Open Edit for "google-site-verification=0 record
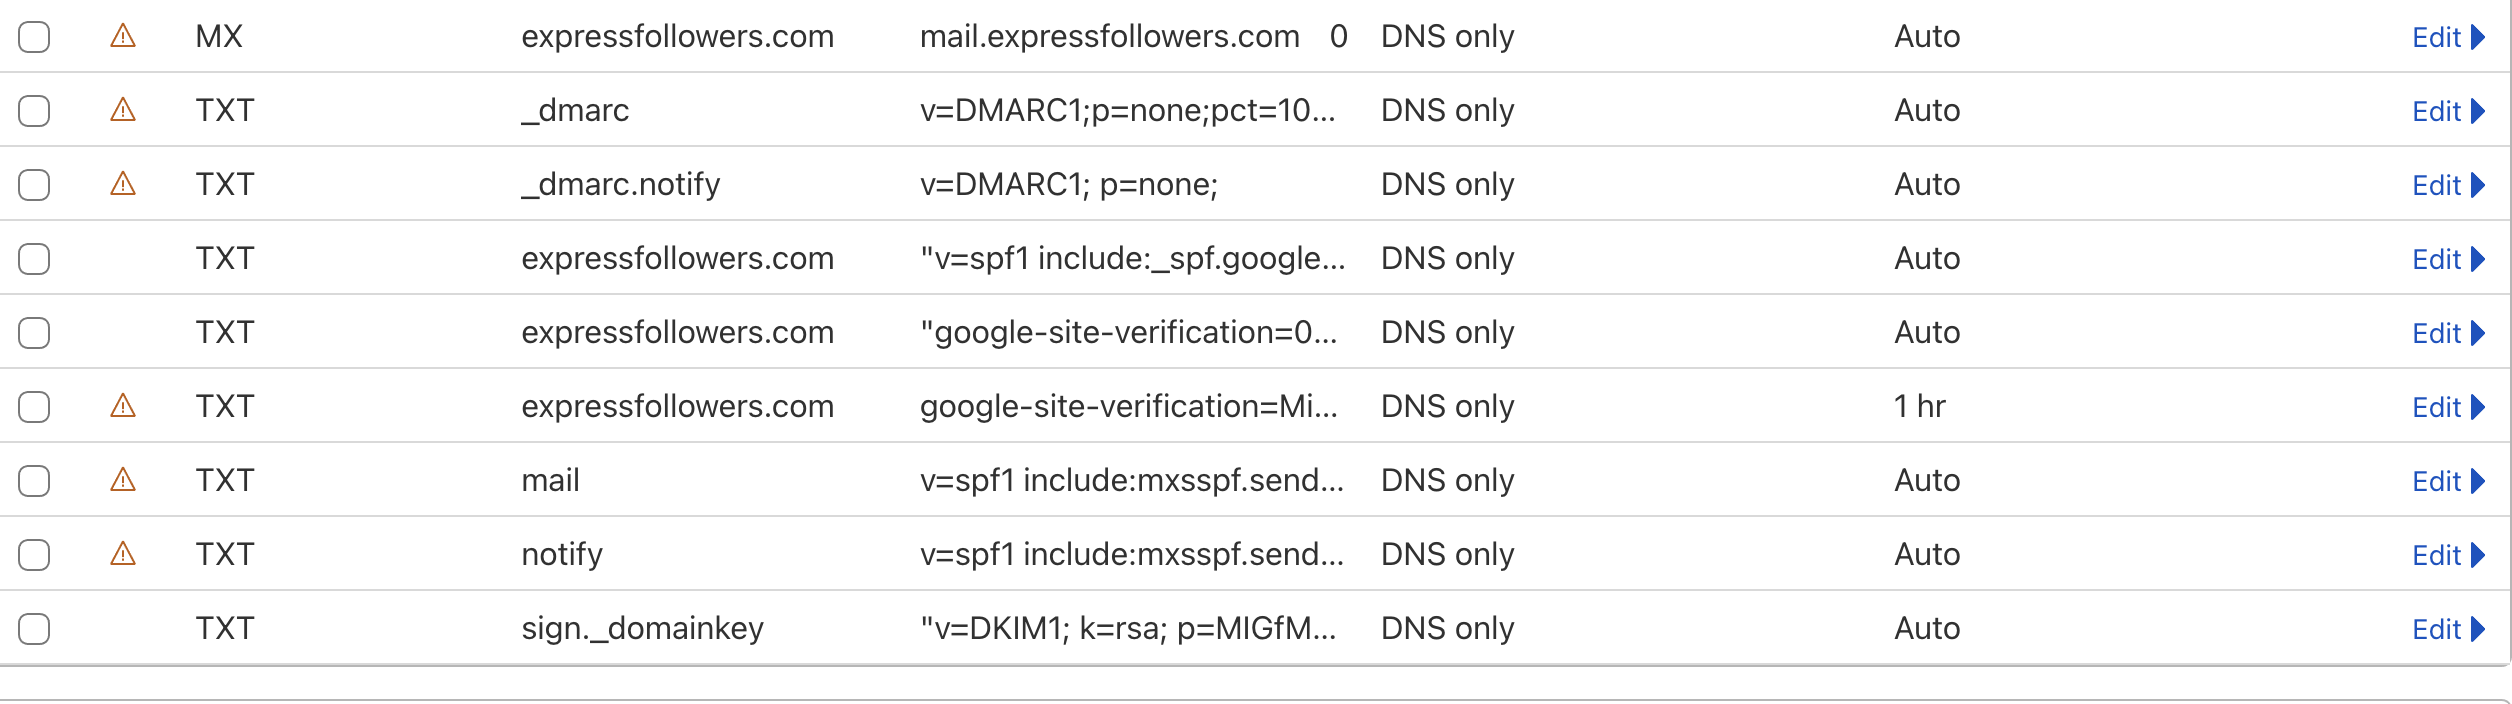Viewport: 2512px width, 704px height. point(2436,333)
